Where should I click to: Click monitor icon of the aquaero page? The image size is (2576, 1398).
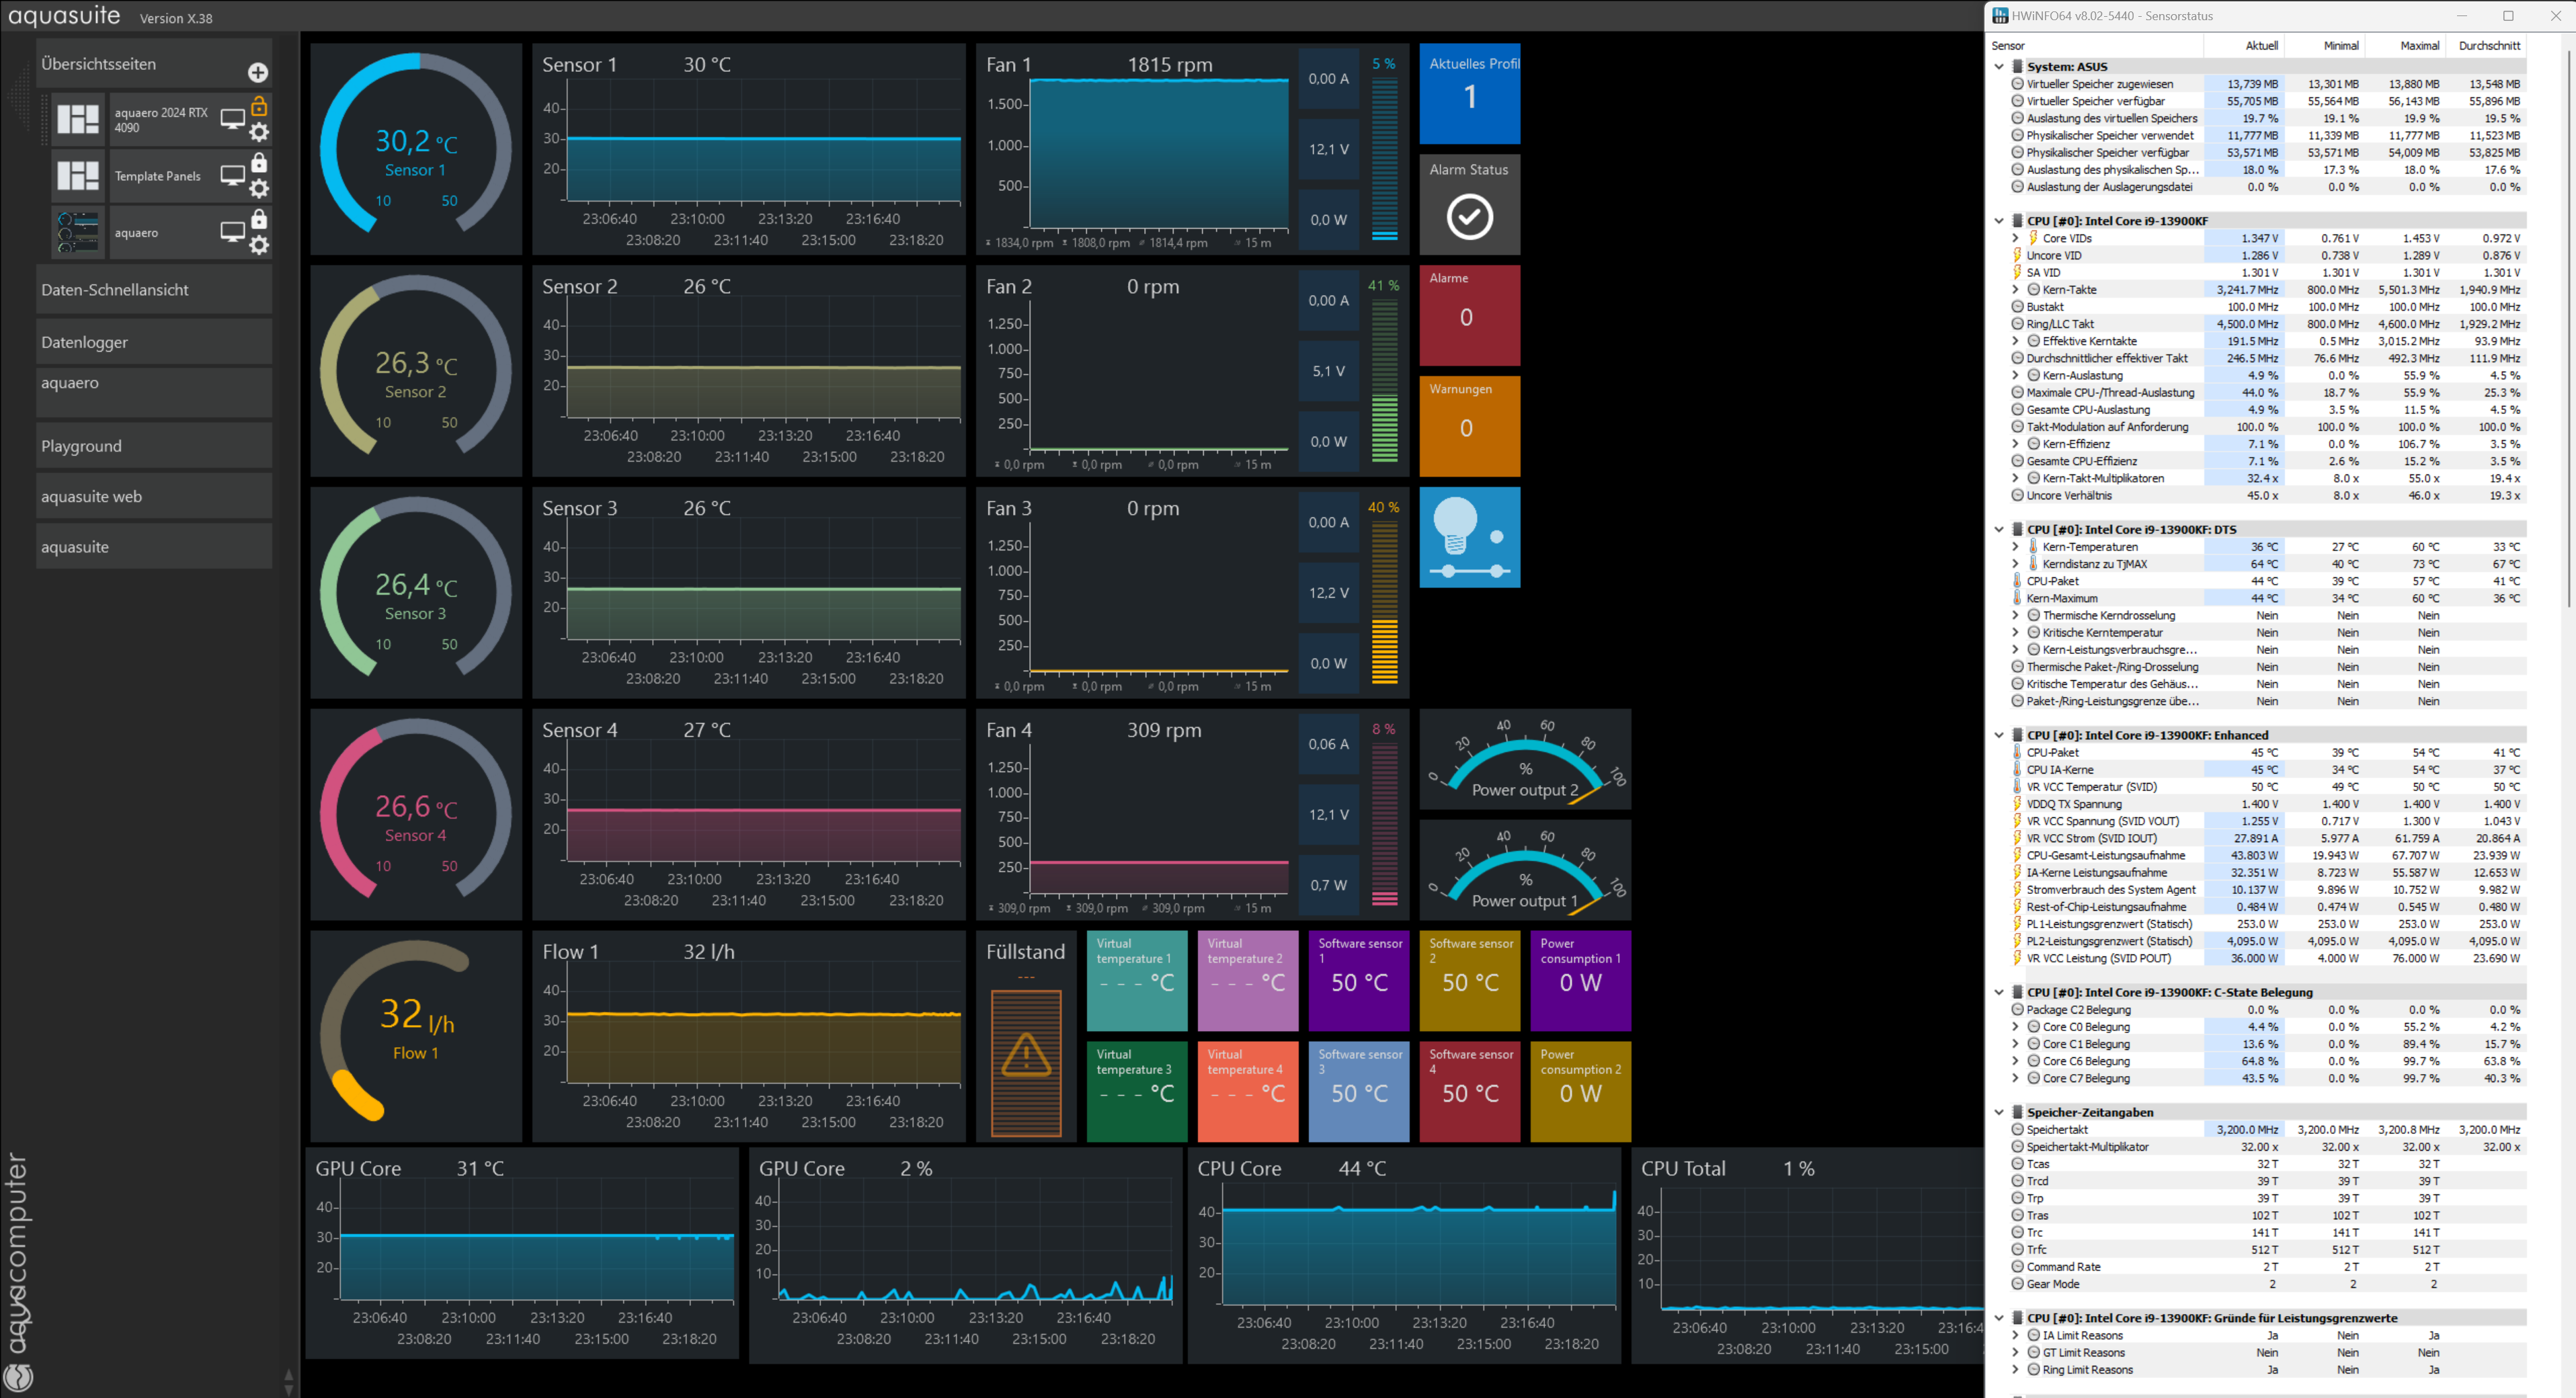click(232, 232)
